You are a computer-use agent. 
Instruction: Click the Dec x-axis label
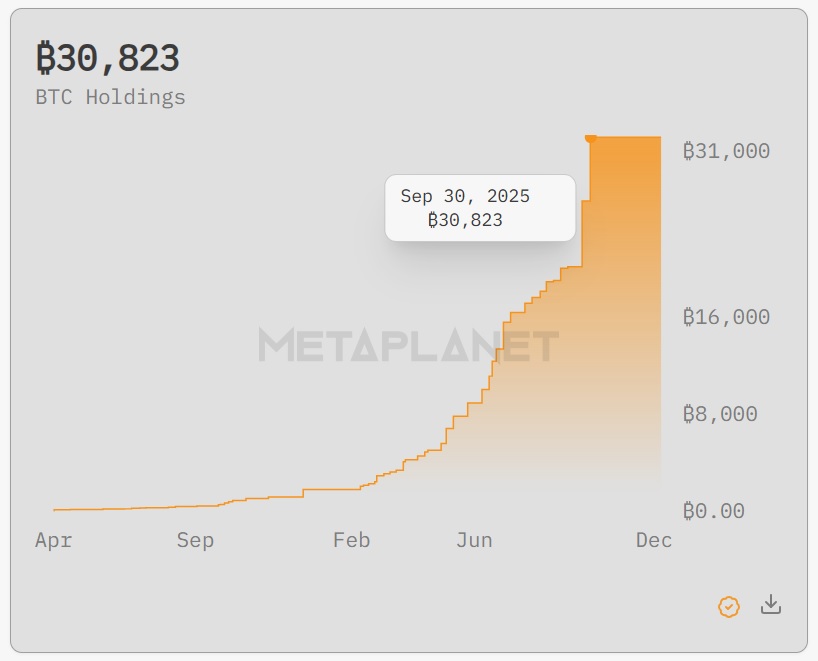[654, 540]
